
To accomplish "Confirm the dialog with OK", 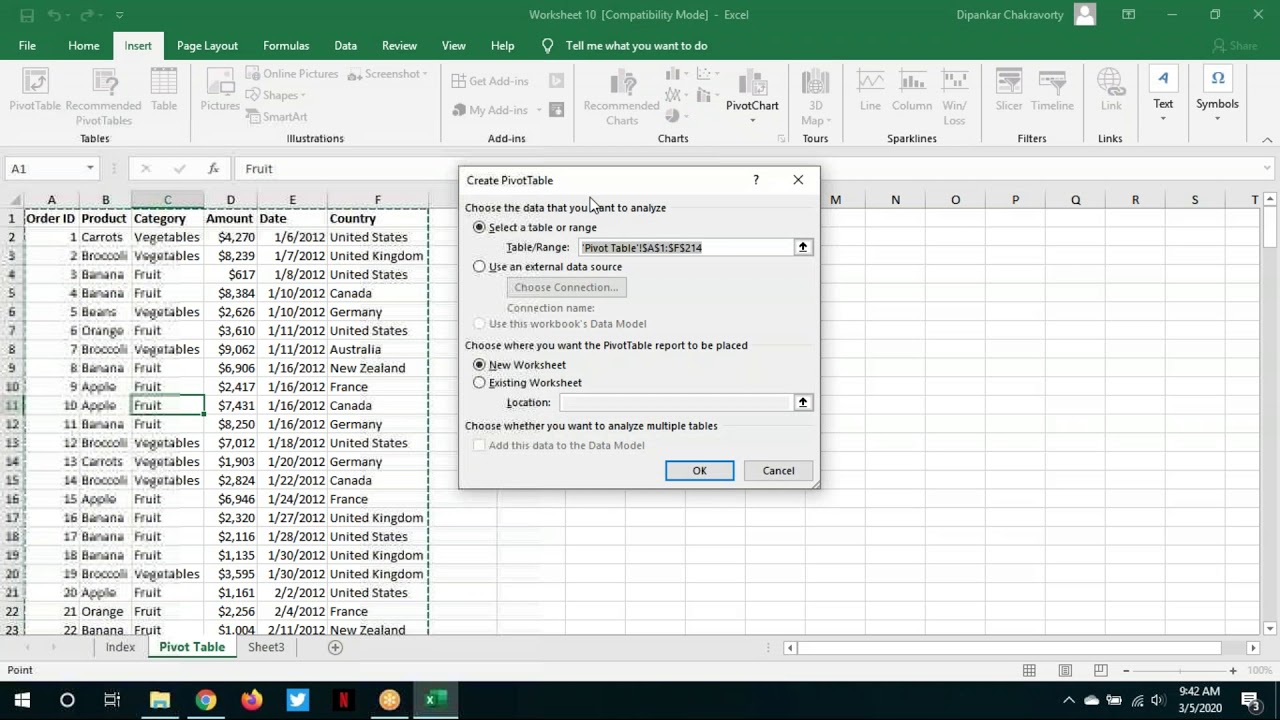I will pyautogui.click(x=700, y=471).
